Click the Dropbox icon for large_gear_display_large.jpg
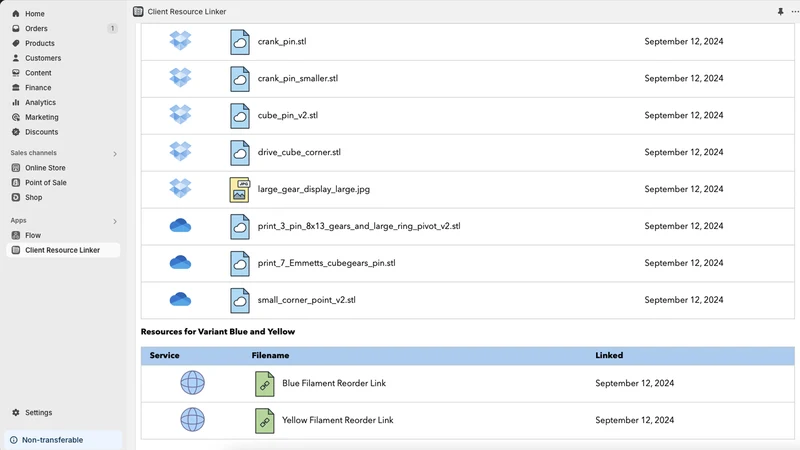Viewport: 800px width, 450px height. coord(180,188)
